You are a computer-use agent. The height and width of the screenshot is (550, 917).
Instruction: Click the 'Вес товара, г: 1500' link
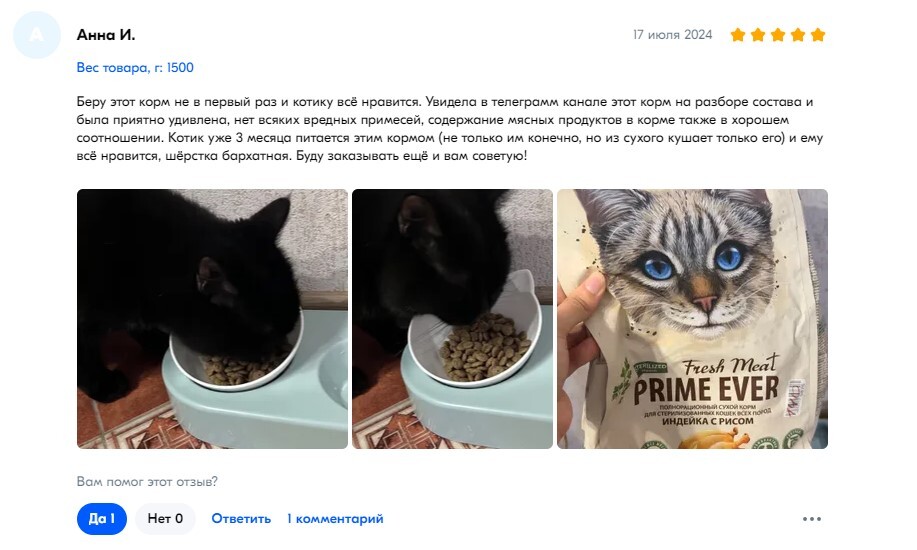point(135,68)
